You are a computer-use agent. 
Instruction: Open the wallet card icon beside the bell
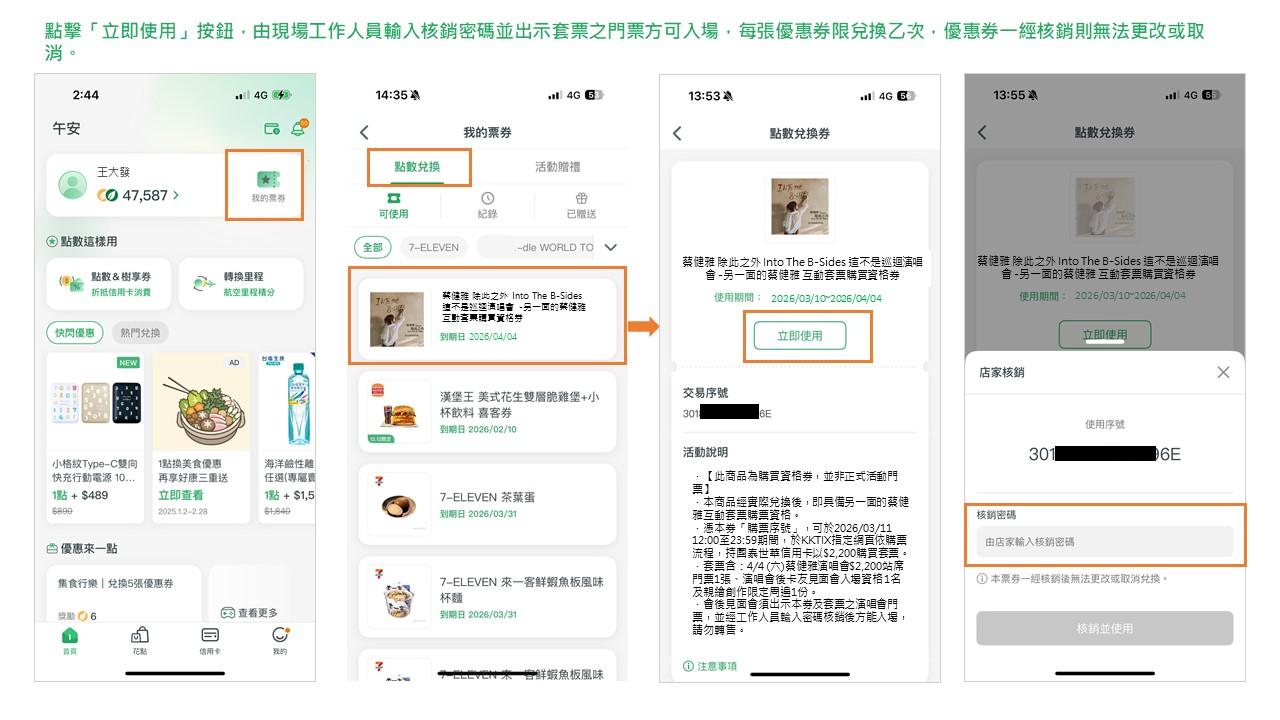272,129
